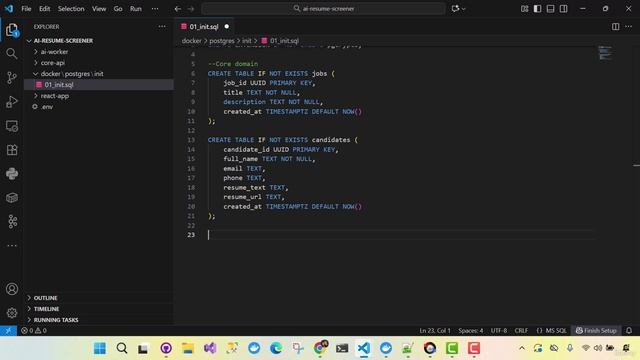Open Customize Layout icon

point(524,9)
